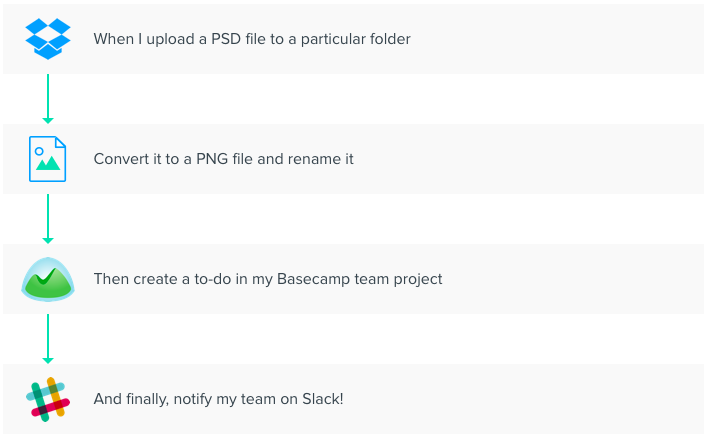704x448 pixels.
Task: Click the Basecamp logo icon
Action: tap(48, 279)
